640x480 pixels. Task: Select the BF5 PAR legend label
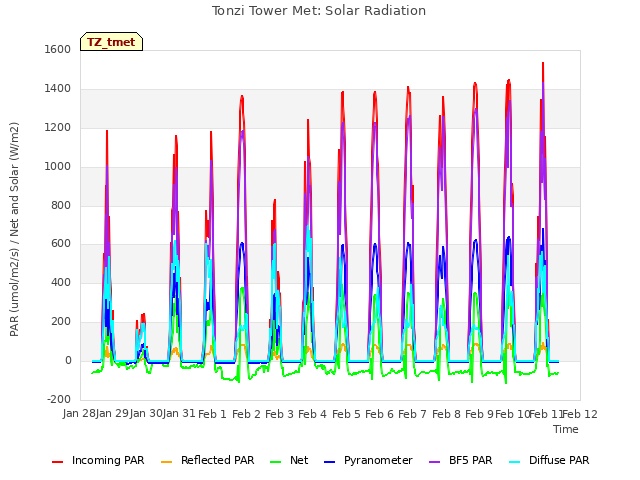471,460
